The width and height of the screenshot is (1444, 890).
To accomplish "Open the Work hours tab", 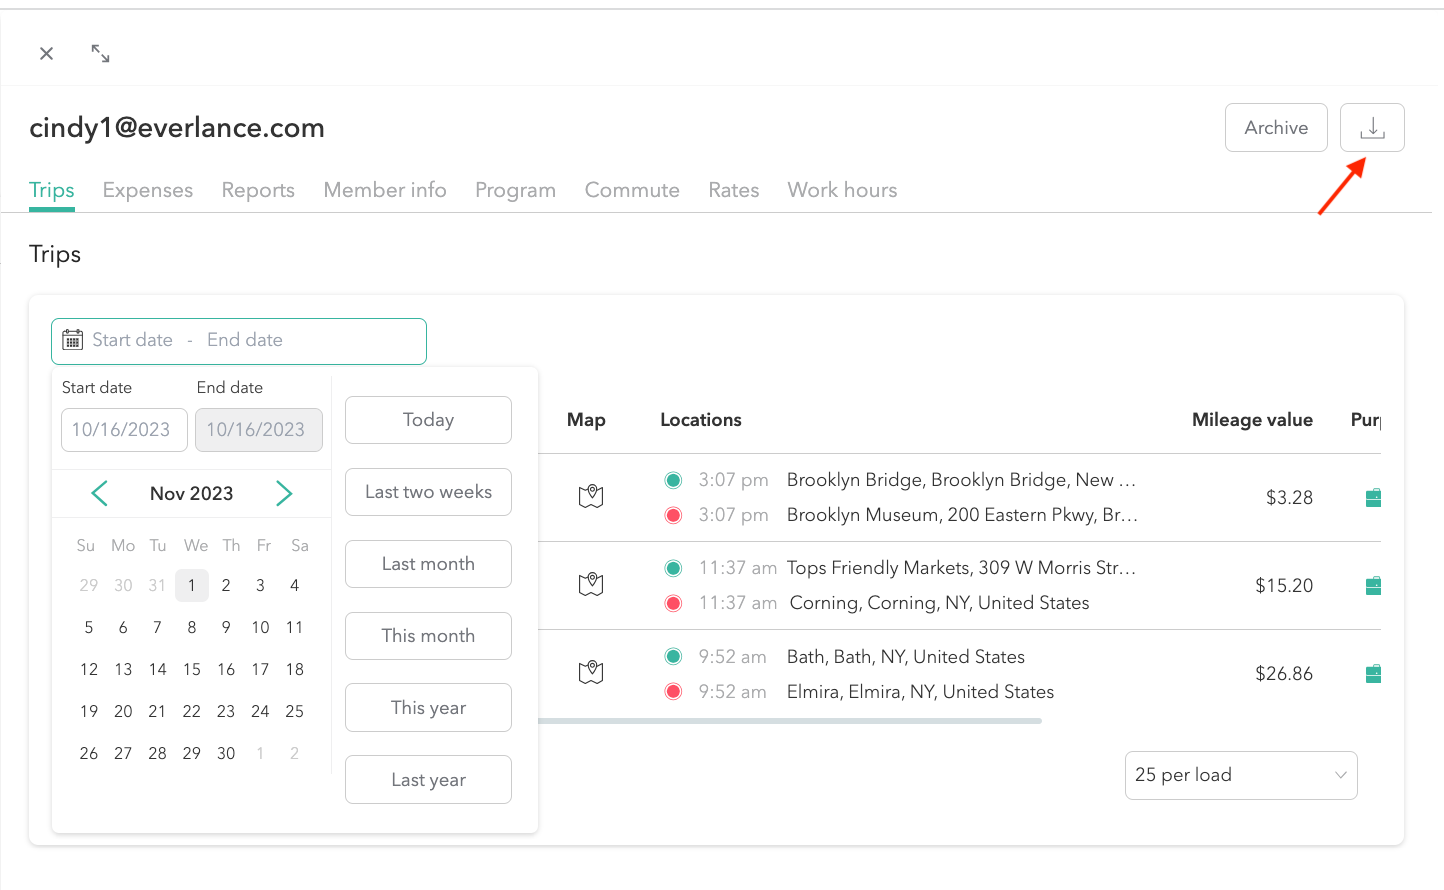I will (842, 190).
